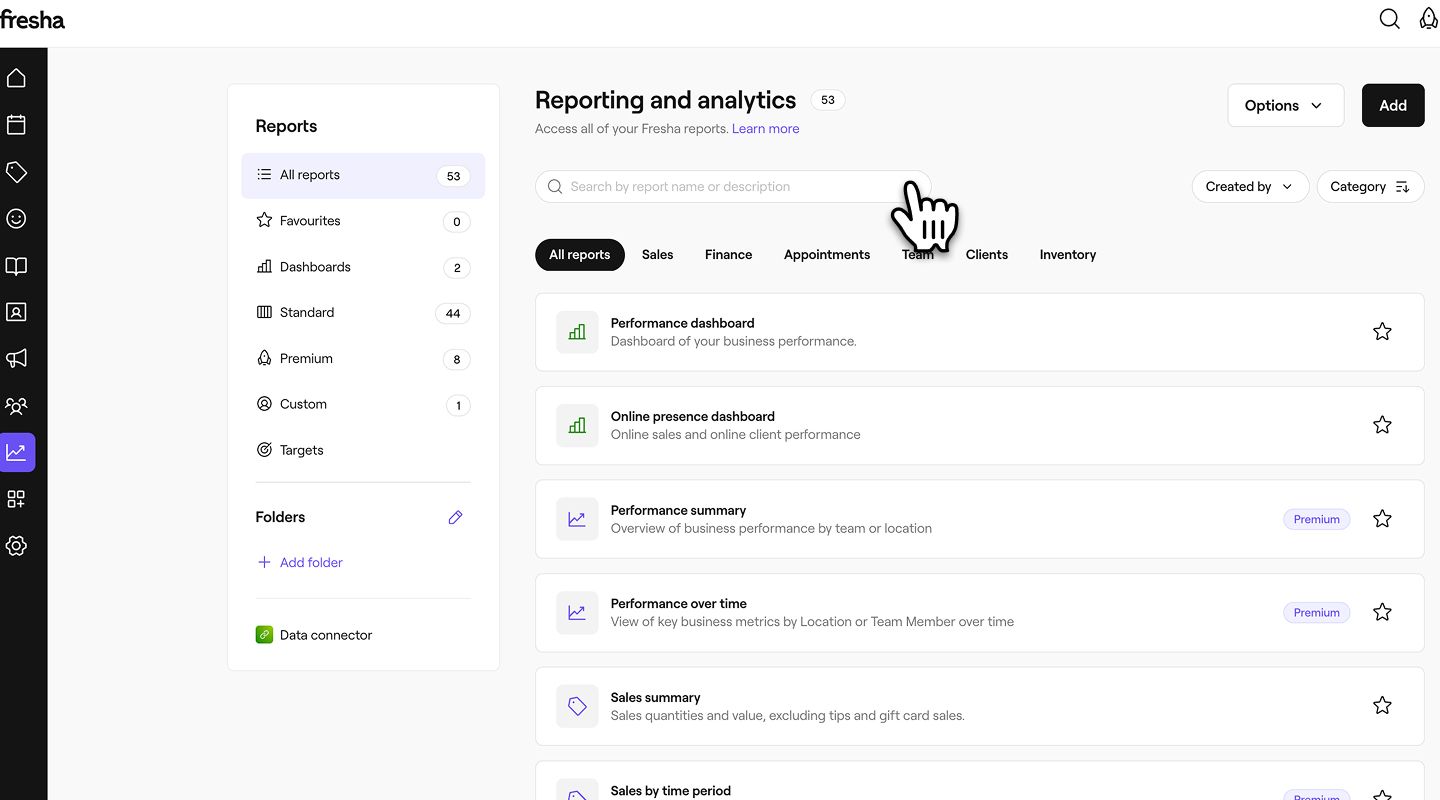Image resolution: width=1440 pixels, height=800 pixels.
Task: Open the team members icon in sidebar
Action: click(x=16, y=406)
